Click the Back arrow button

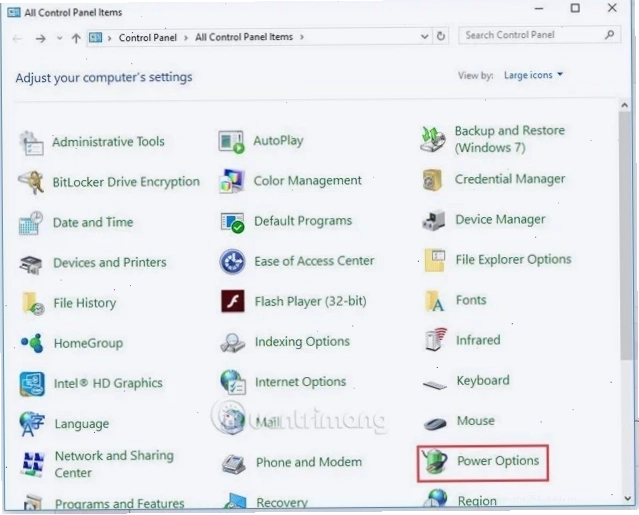point(17,39)
